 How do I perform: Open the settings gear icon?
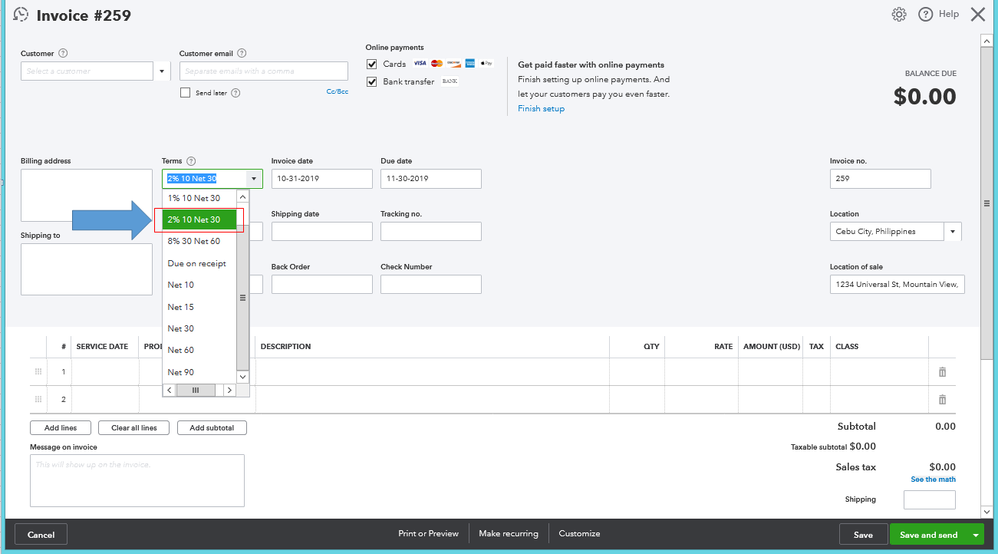(x=899, y=14)
